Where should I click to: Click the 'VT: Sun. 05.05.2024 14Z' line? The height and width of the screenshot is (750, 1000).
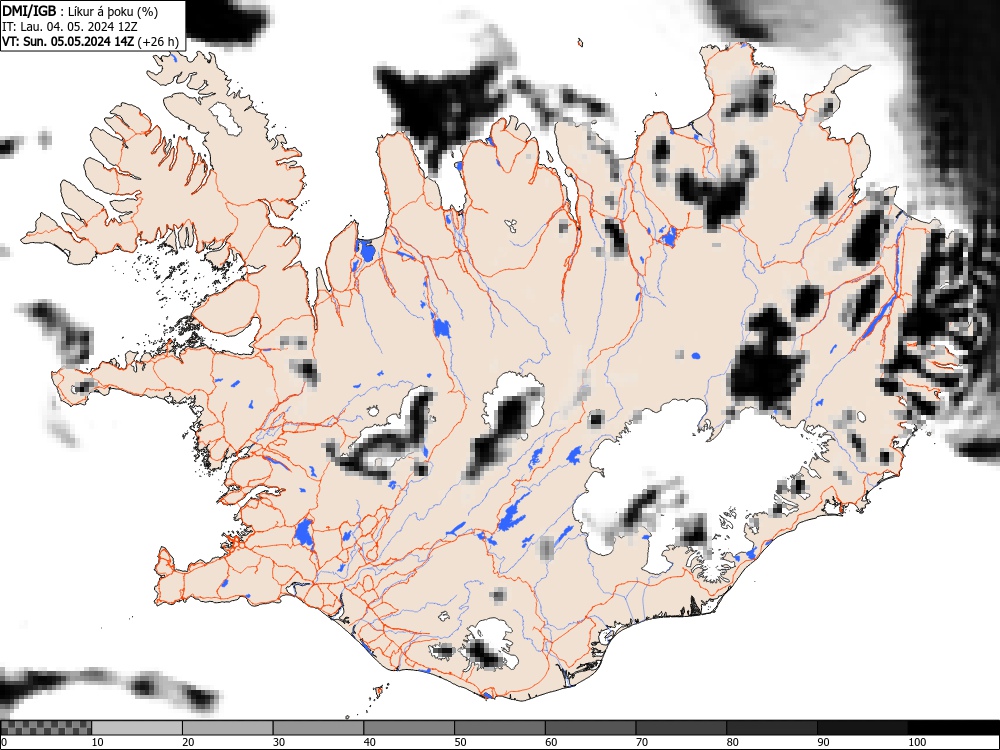(91, 41)
